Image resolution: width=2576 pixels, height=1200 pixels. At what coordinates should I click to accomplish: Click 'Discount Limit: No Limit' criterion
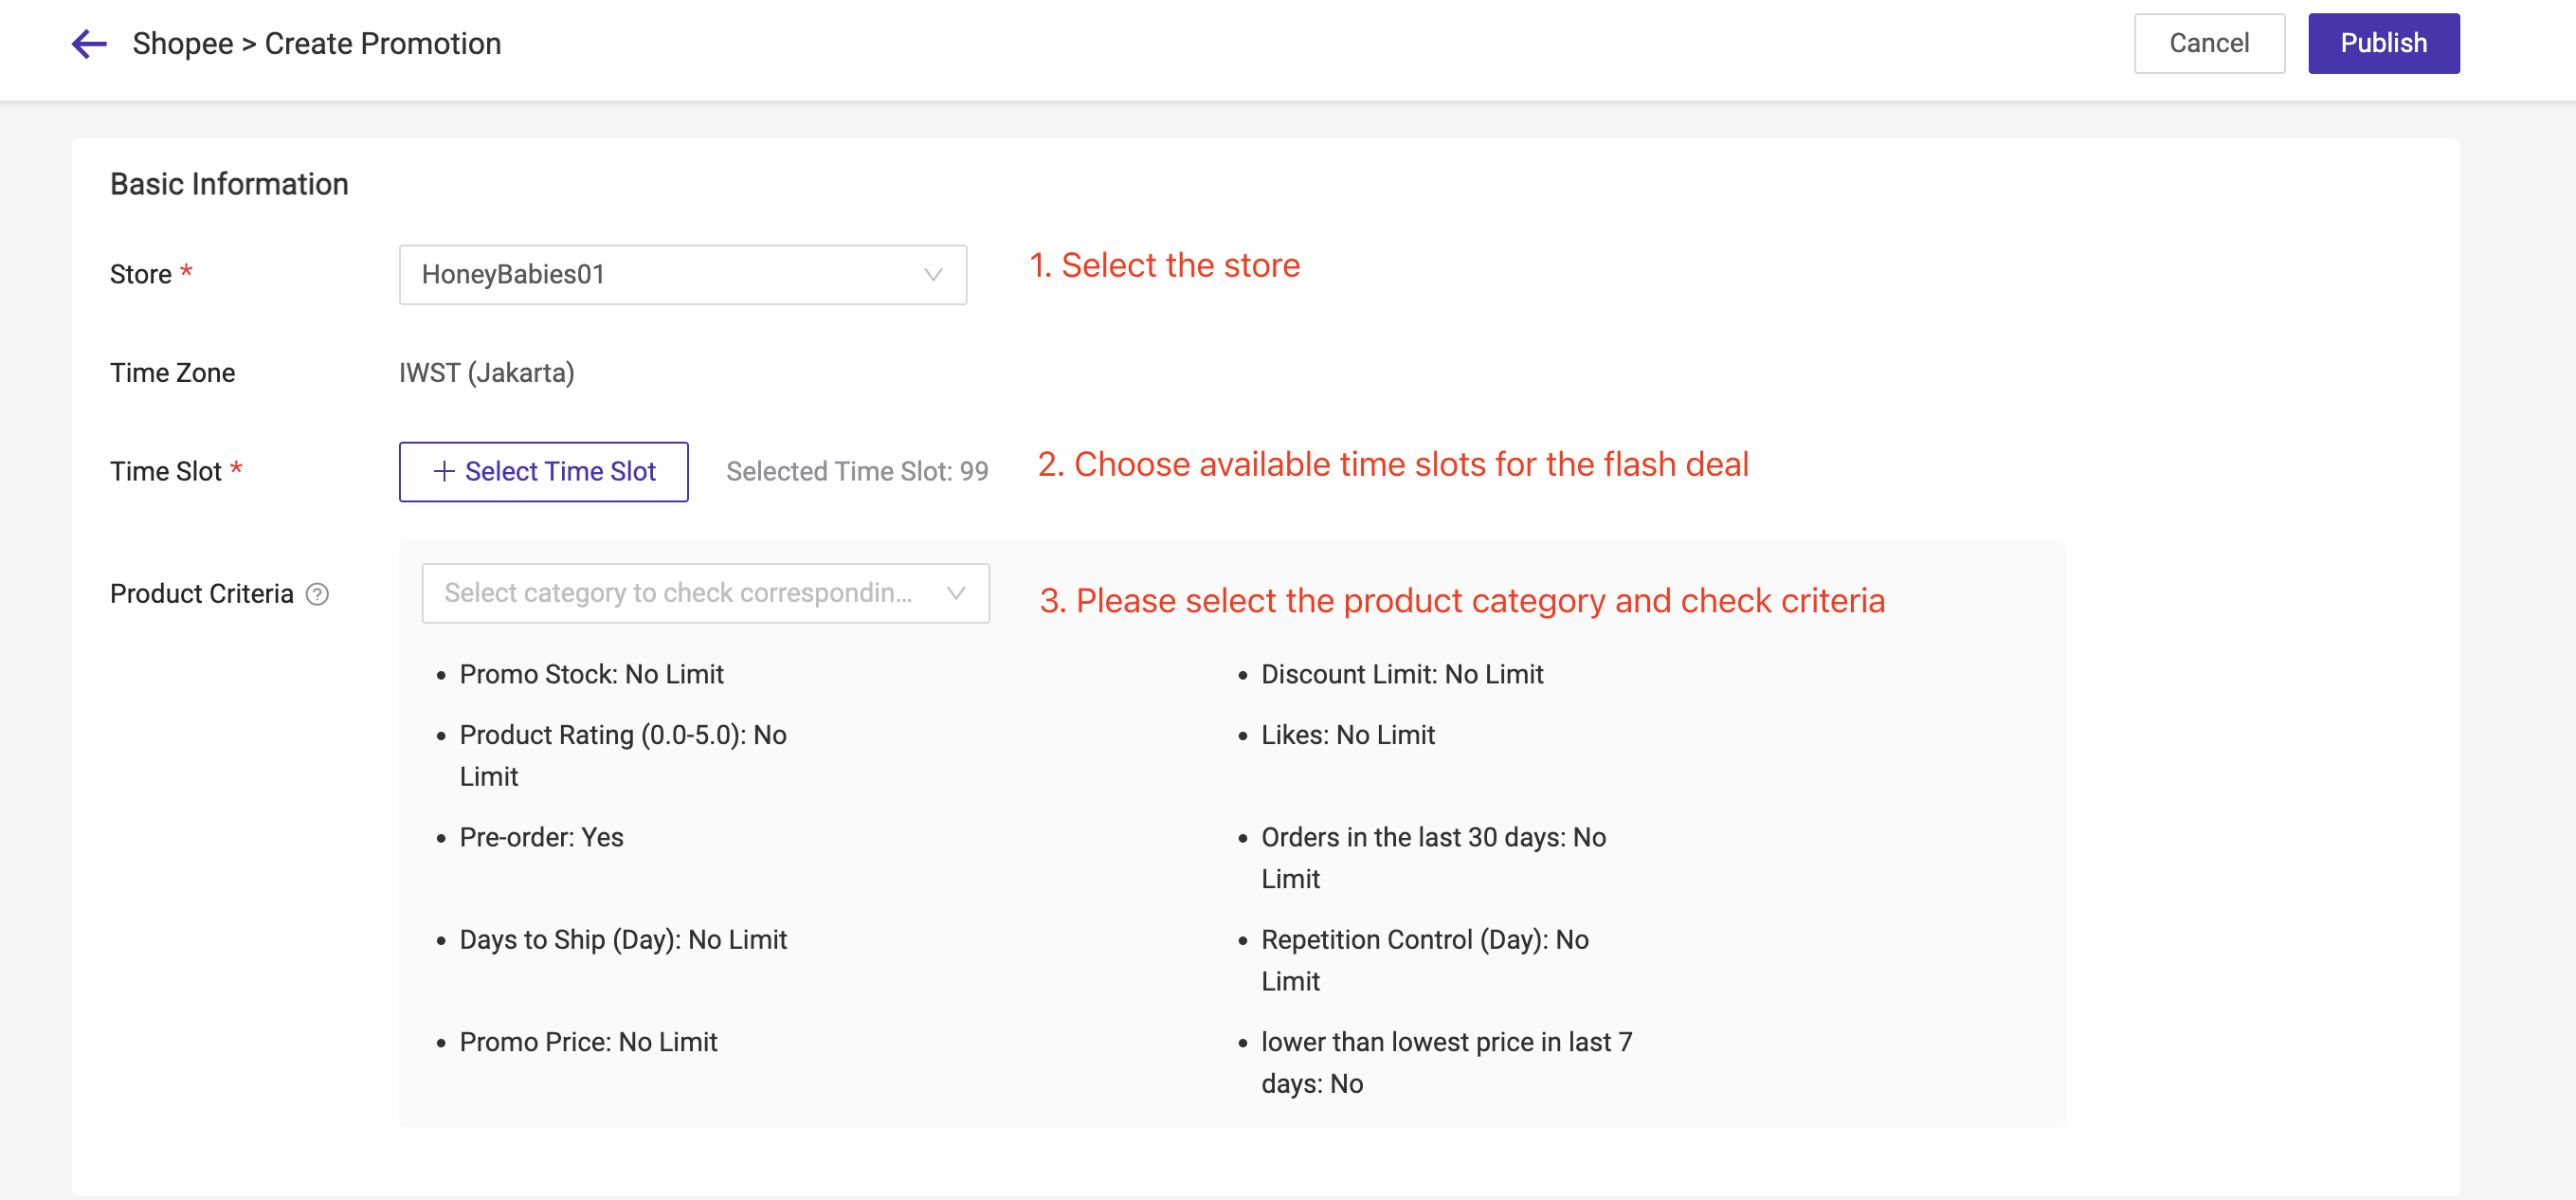pos(1402,675)
